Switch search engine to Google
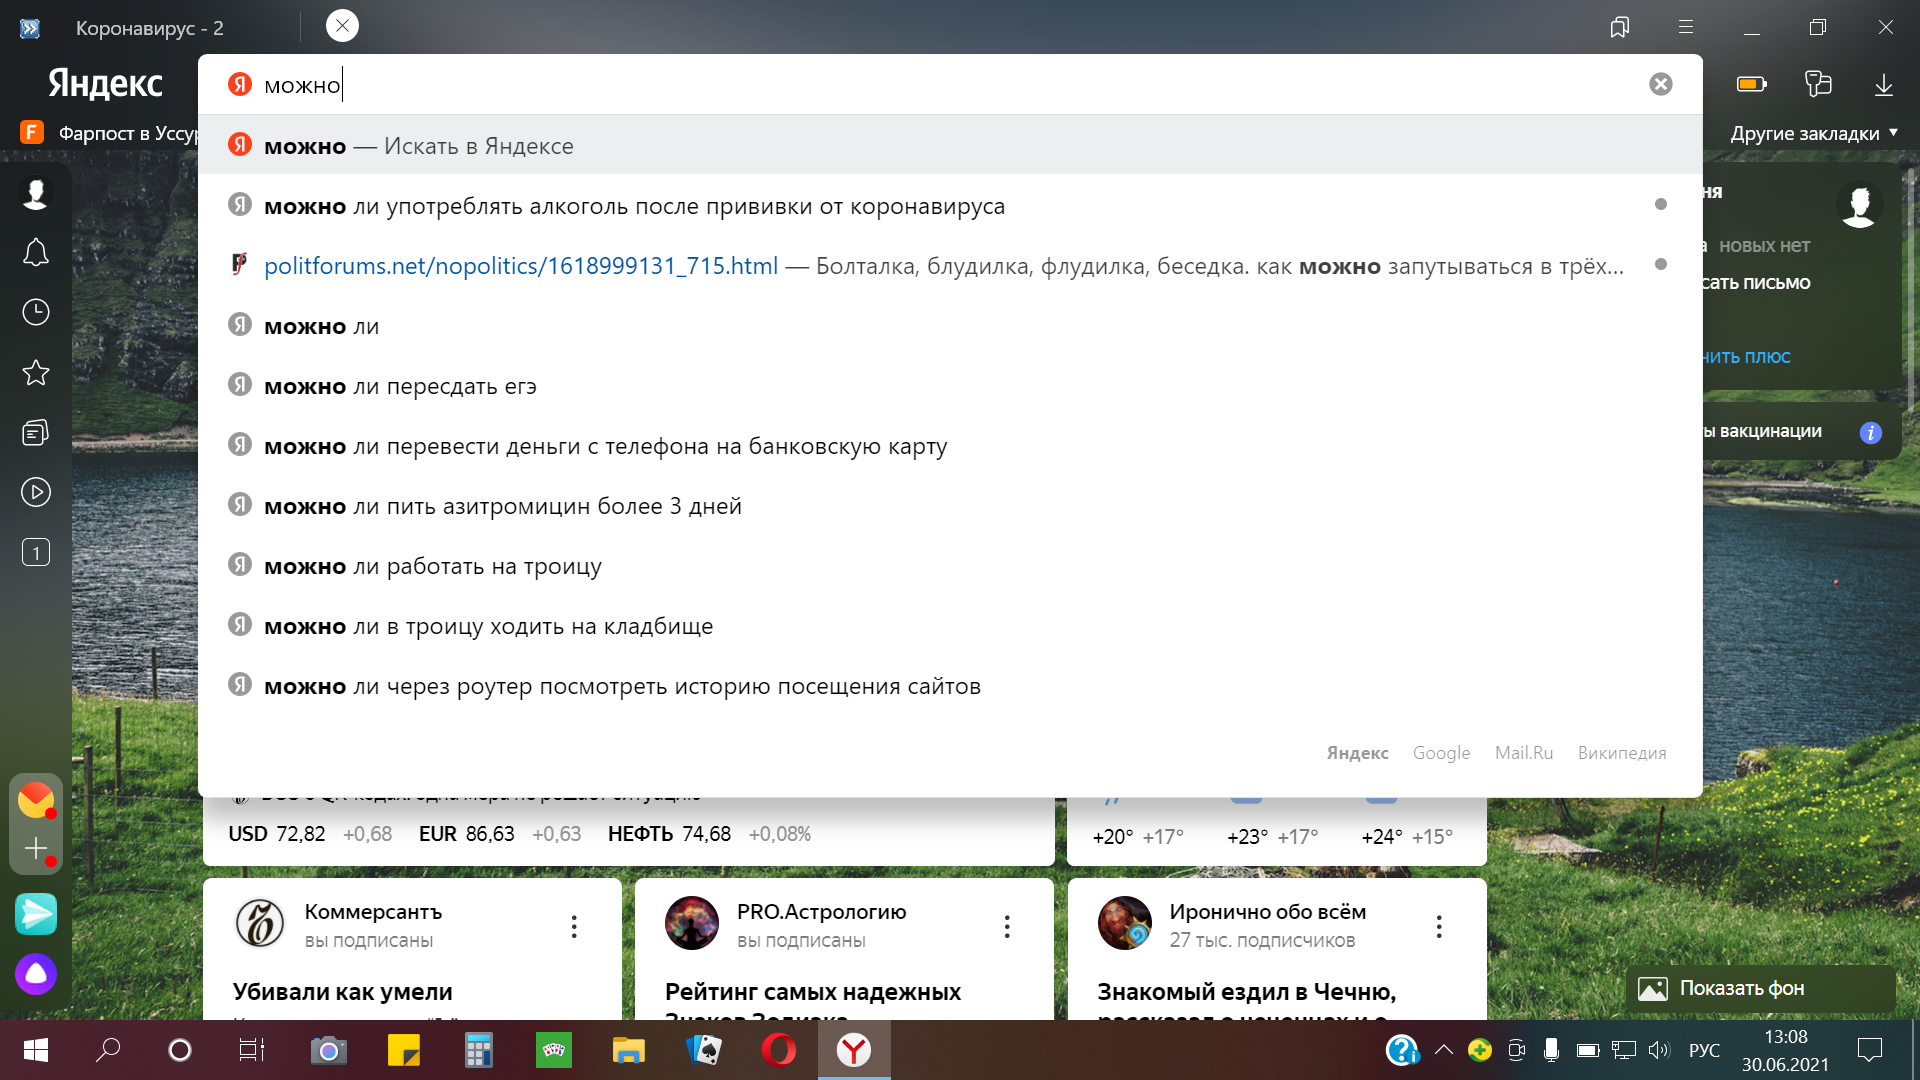 1441,753
